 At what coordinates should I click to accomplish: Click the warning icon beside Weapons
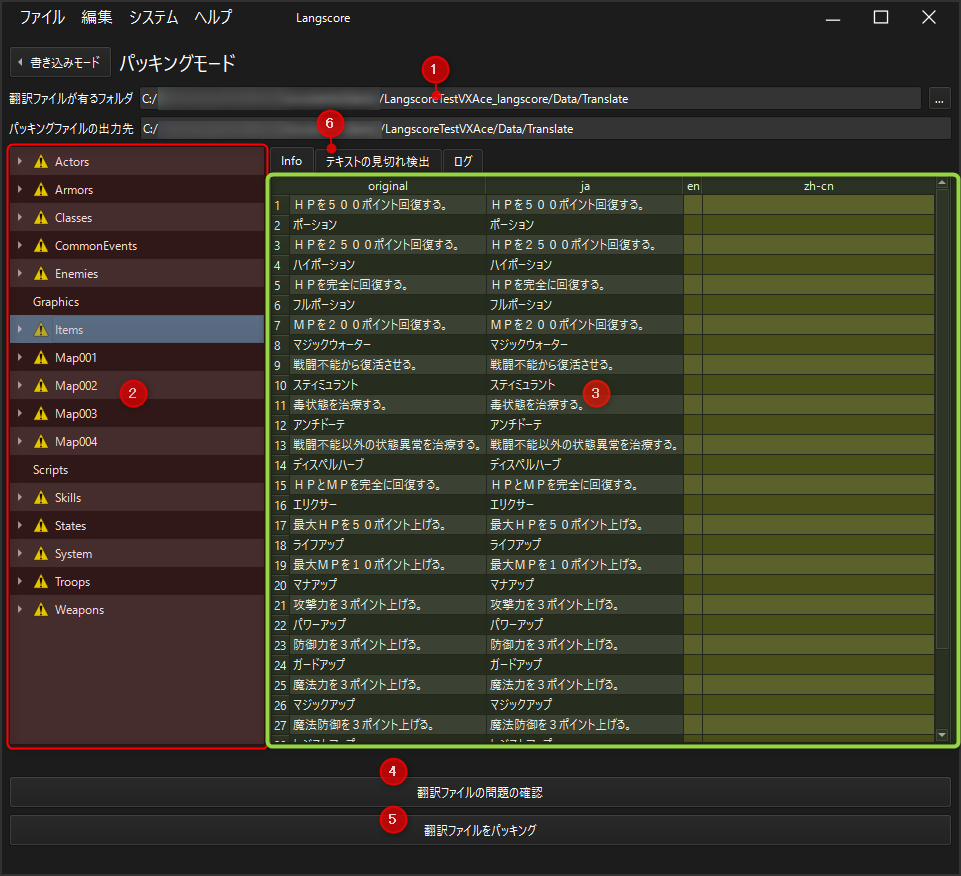(x=41, y=610)
